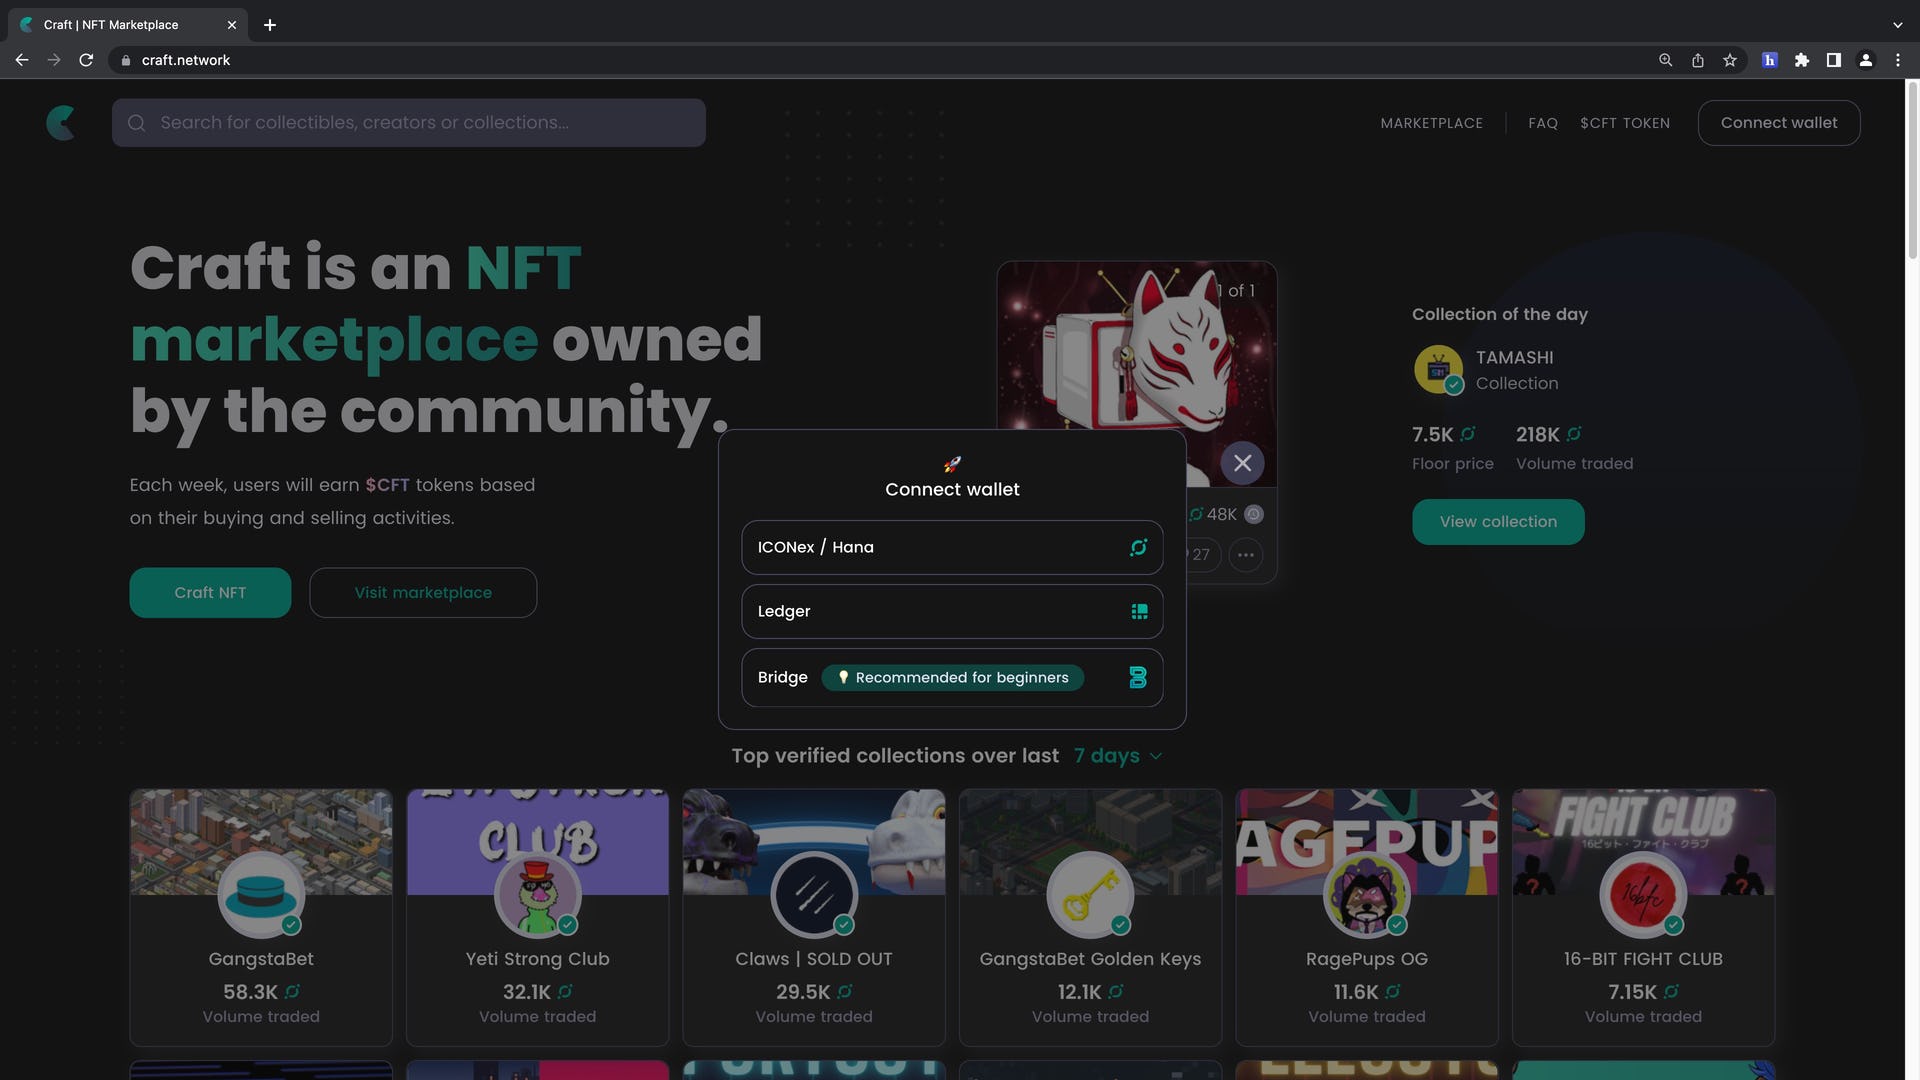
Task: Click the GangstaBet hat avatar
Action: [x=261, y=895]
